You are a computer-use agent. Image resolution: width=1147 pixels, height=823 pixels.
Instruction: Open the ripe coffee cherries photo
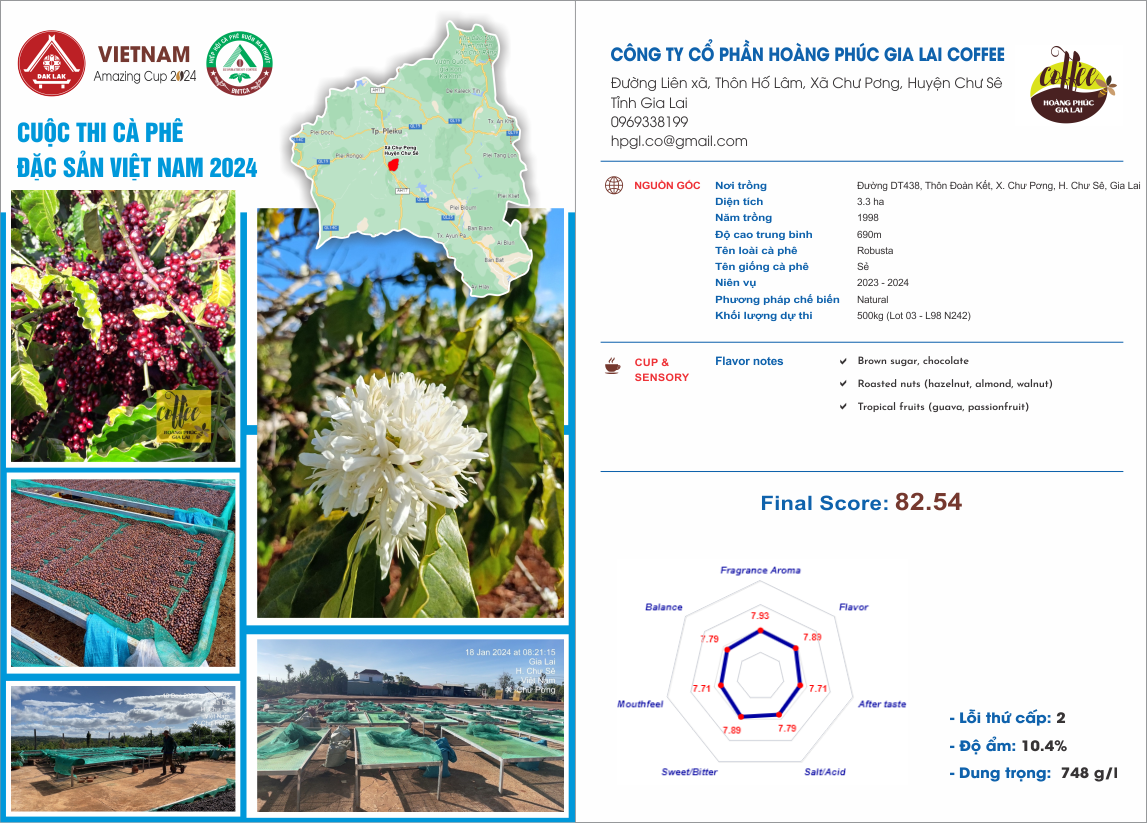[x=123, y=326]
